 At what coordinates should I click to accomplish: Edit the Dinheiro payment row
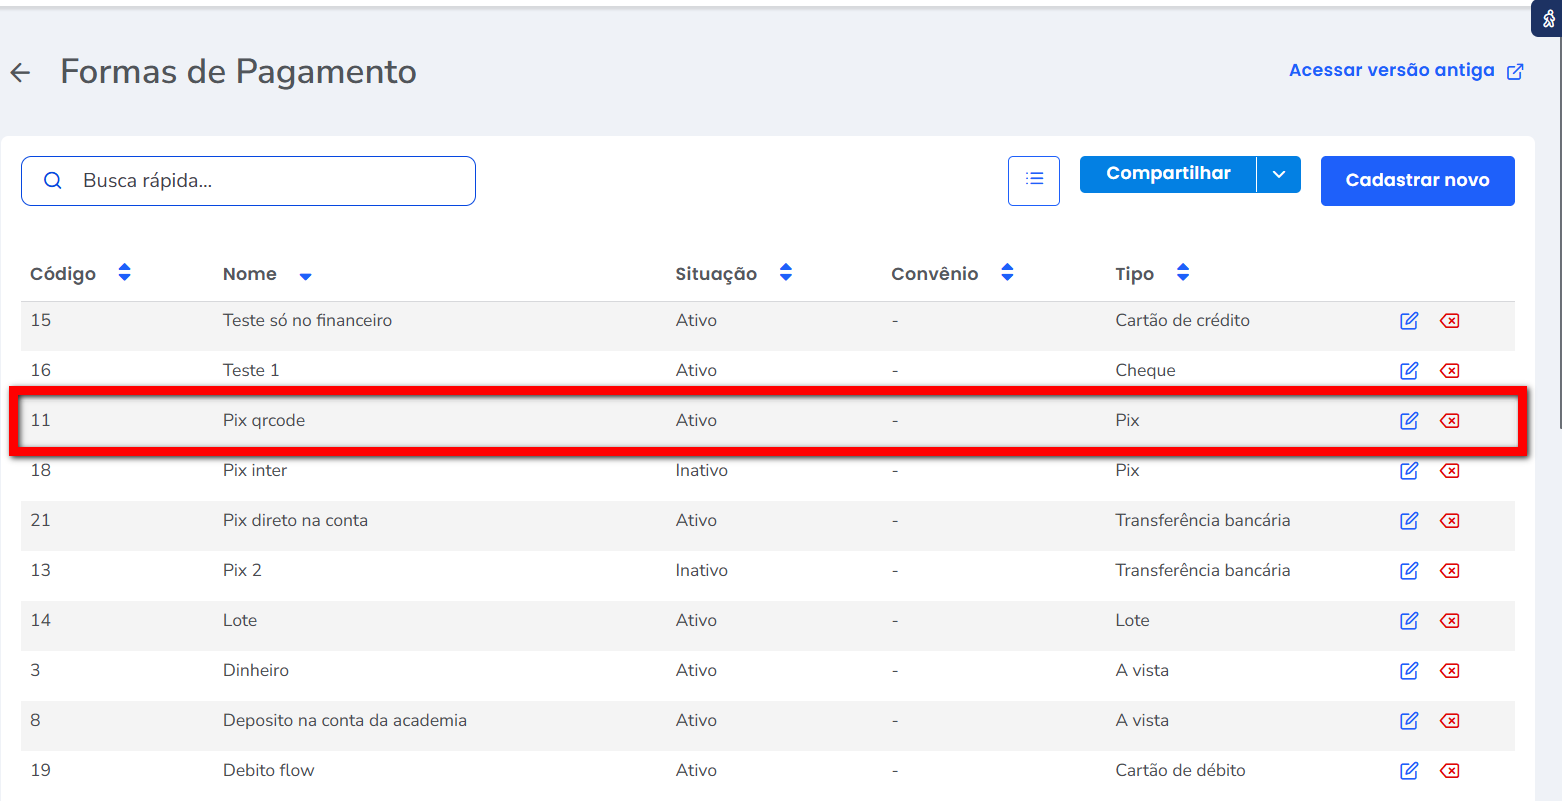(x=1409, y=671)
